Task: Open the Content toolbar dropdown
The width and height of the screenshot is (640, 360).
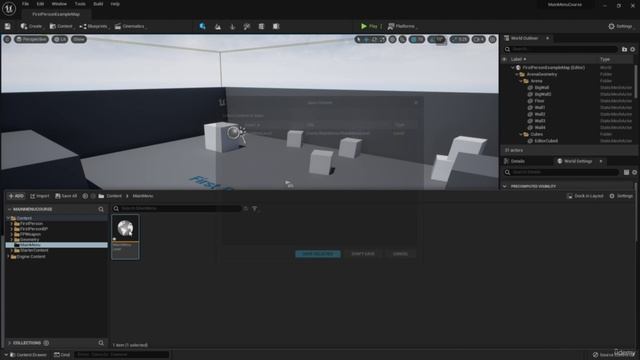Action: (x=61, y=26)
